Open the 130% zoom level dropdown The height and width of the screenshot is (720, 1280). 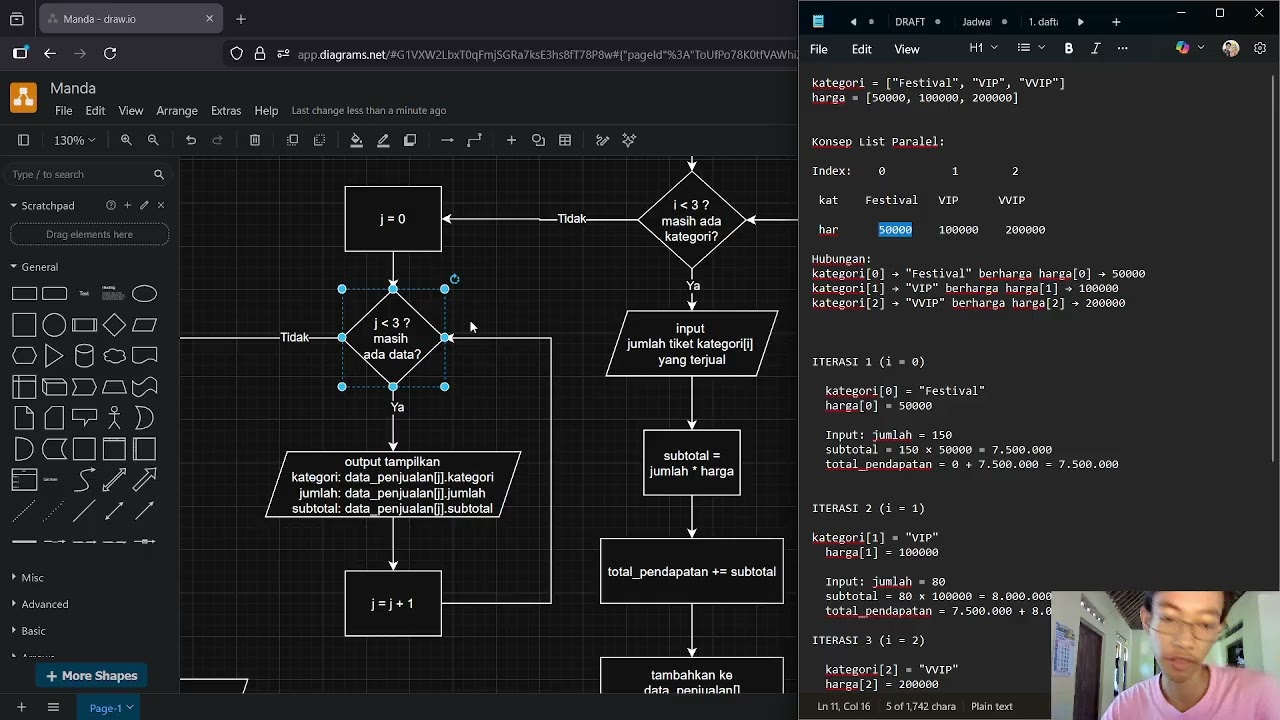click(x=74, y=140)
